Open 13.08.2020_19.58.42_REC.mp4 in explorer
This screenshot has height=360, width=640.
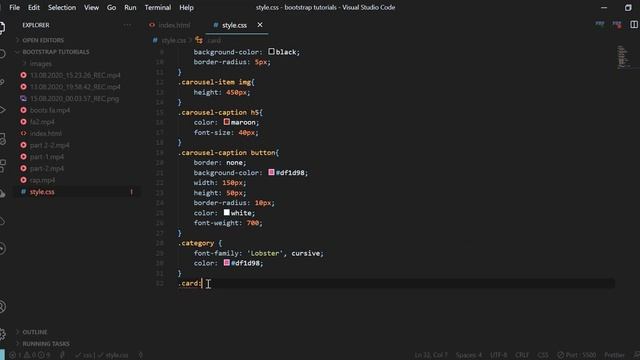(x=75, y=87)
